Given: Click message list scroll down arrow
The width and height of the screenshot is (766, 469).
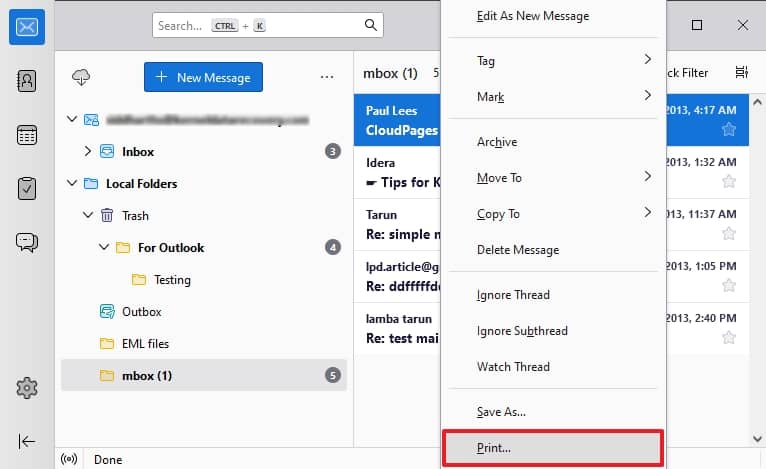Looking at the screenshot, I should [x=757, y=438].
